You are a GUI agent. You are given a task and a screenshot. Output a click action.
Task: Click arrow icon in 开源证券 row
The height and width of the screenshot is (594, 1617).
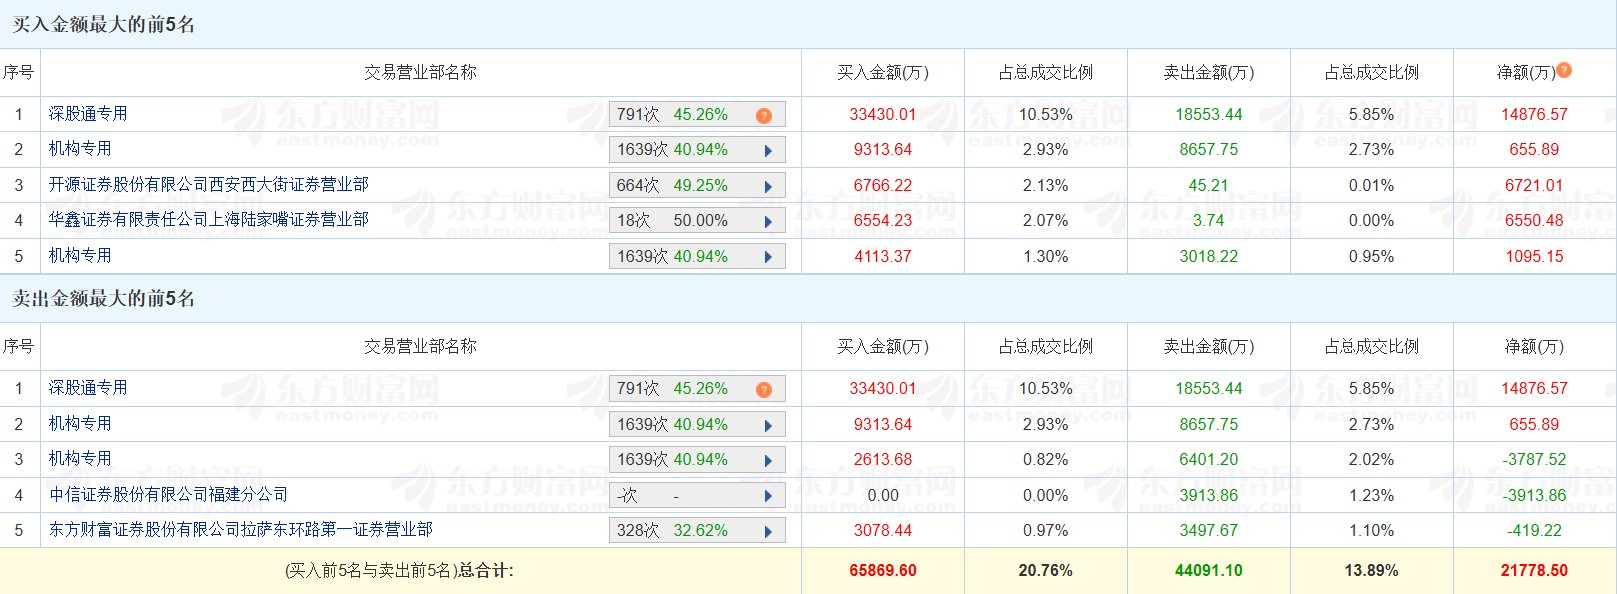[768, 186]
